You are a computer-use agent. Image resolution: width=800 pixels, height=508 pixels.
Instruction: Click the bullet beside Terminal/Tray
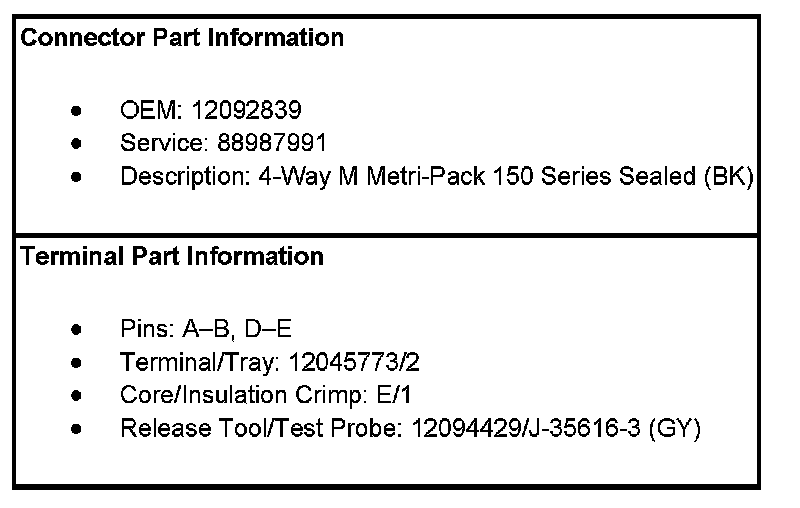coord(78,362)
